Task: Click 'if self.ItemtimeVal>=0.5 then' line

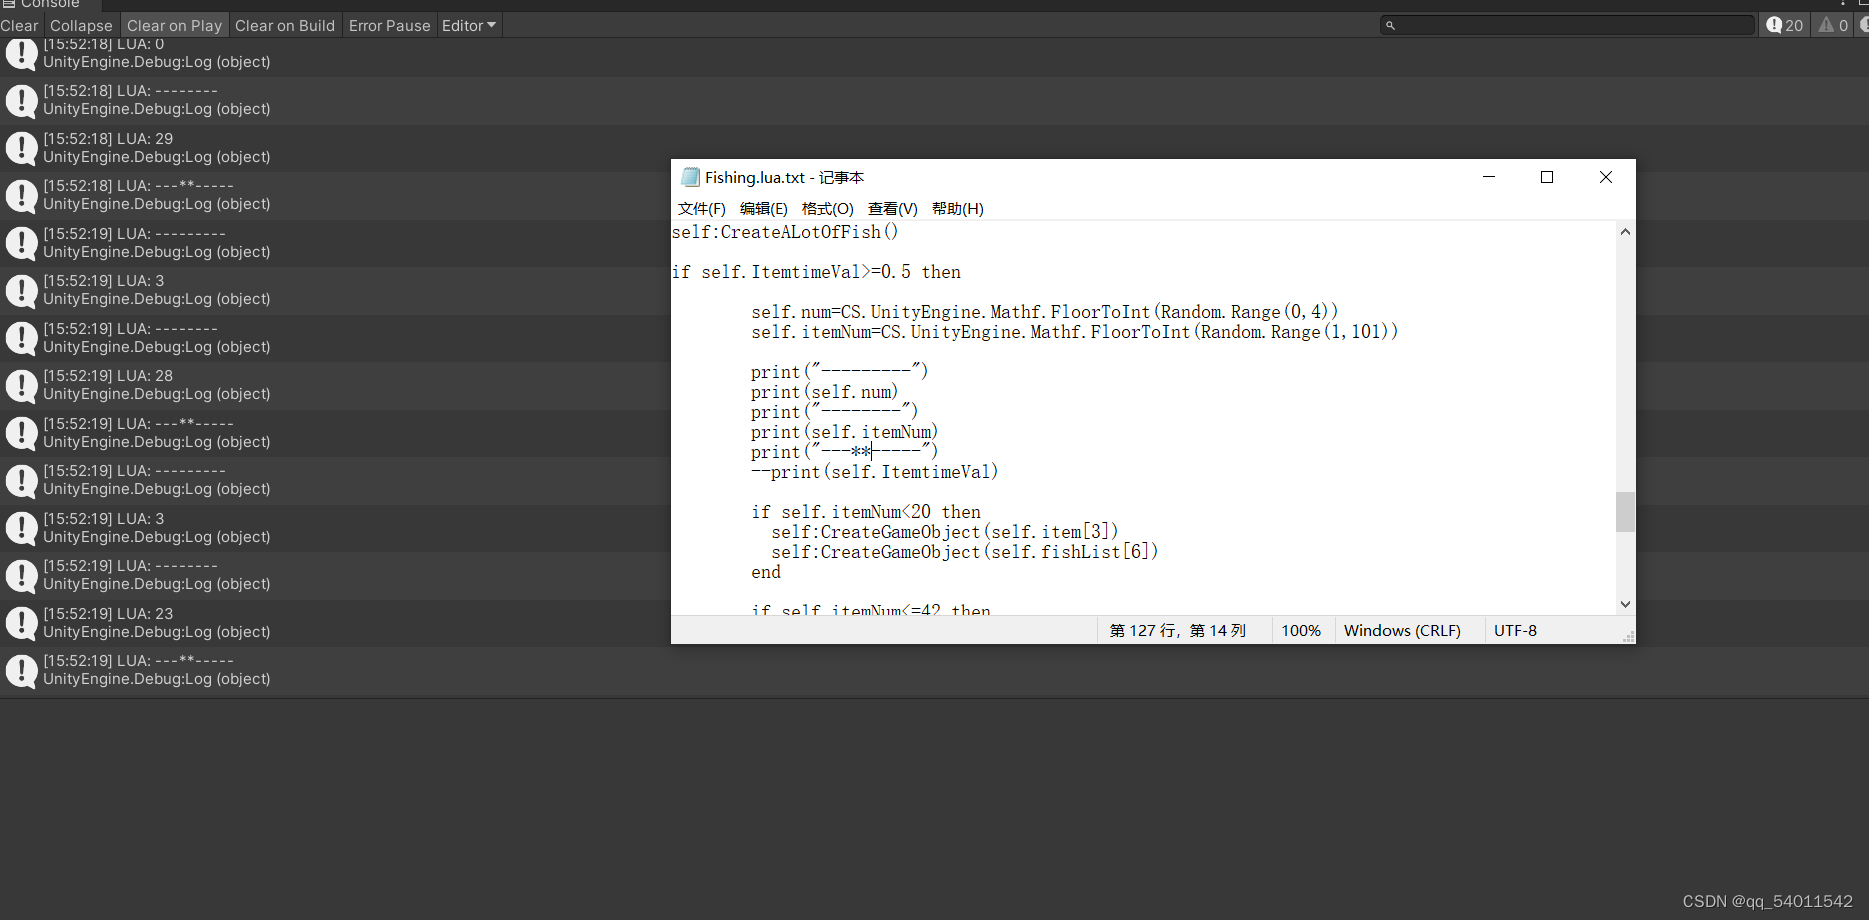Action: pyautogui.click(x=816, y=272)
